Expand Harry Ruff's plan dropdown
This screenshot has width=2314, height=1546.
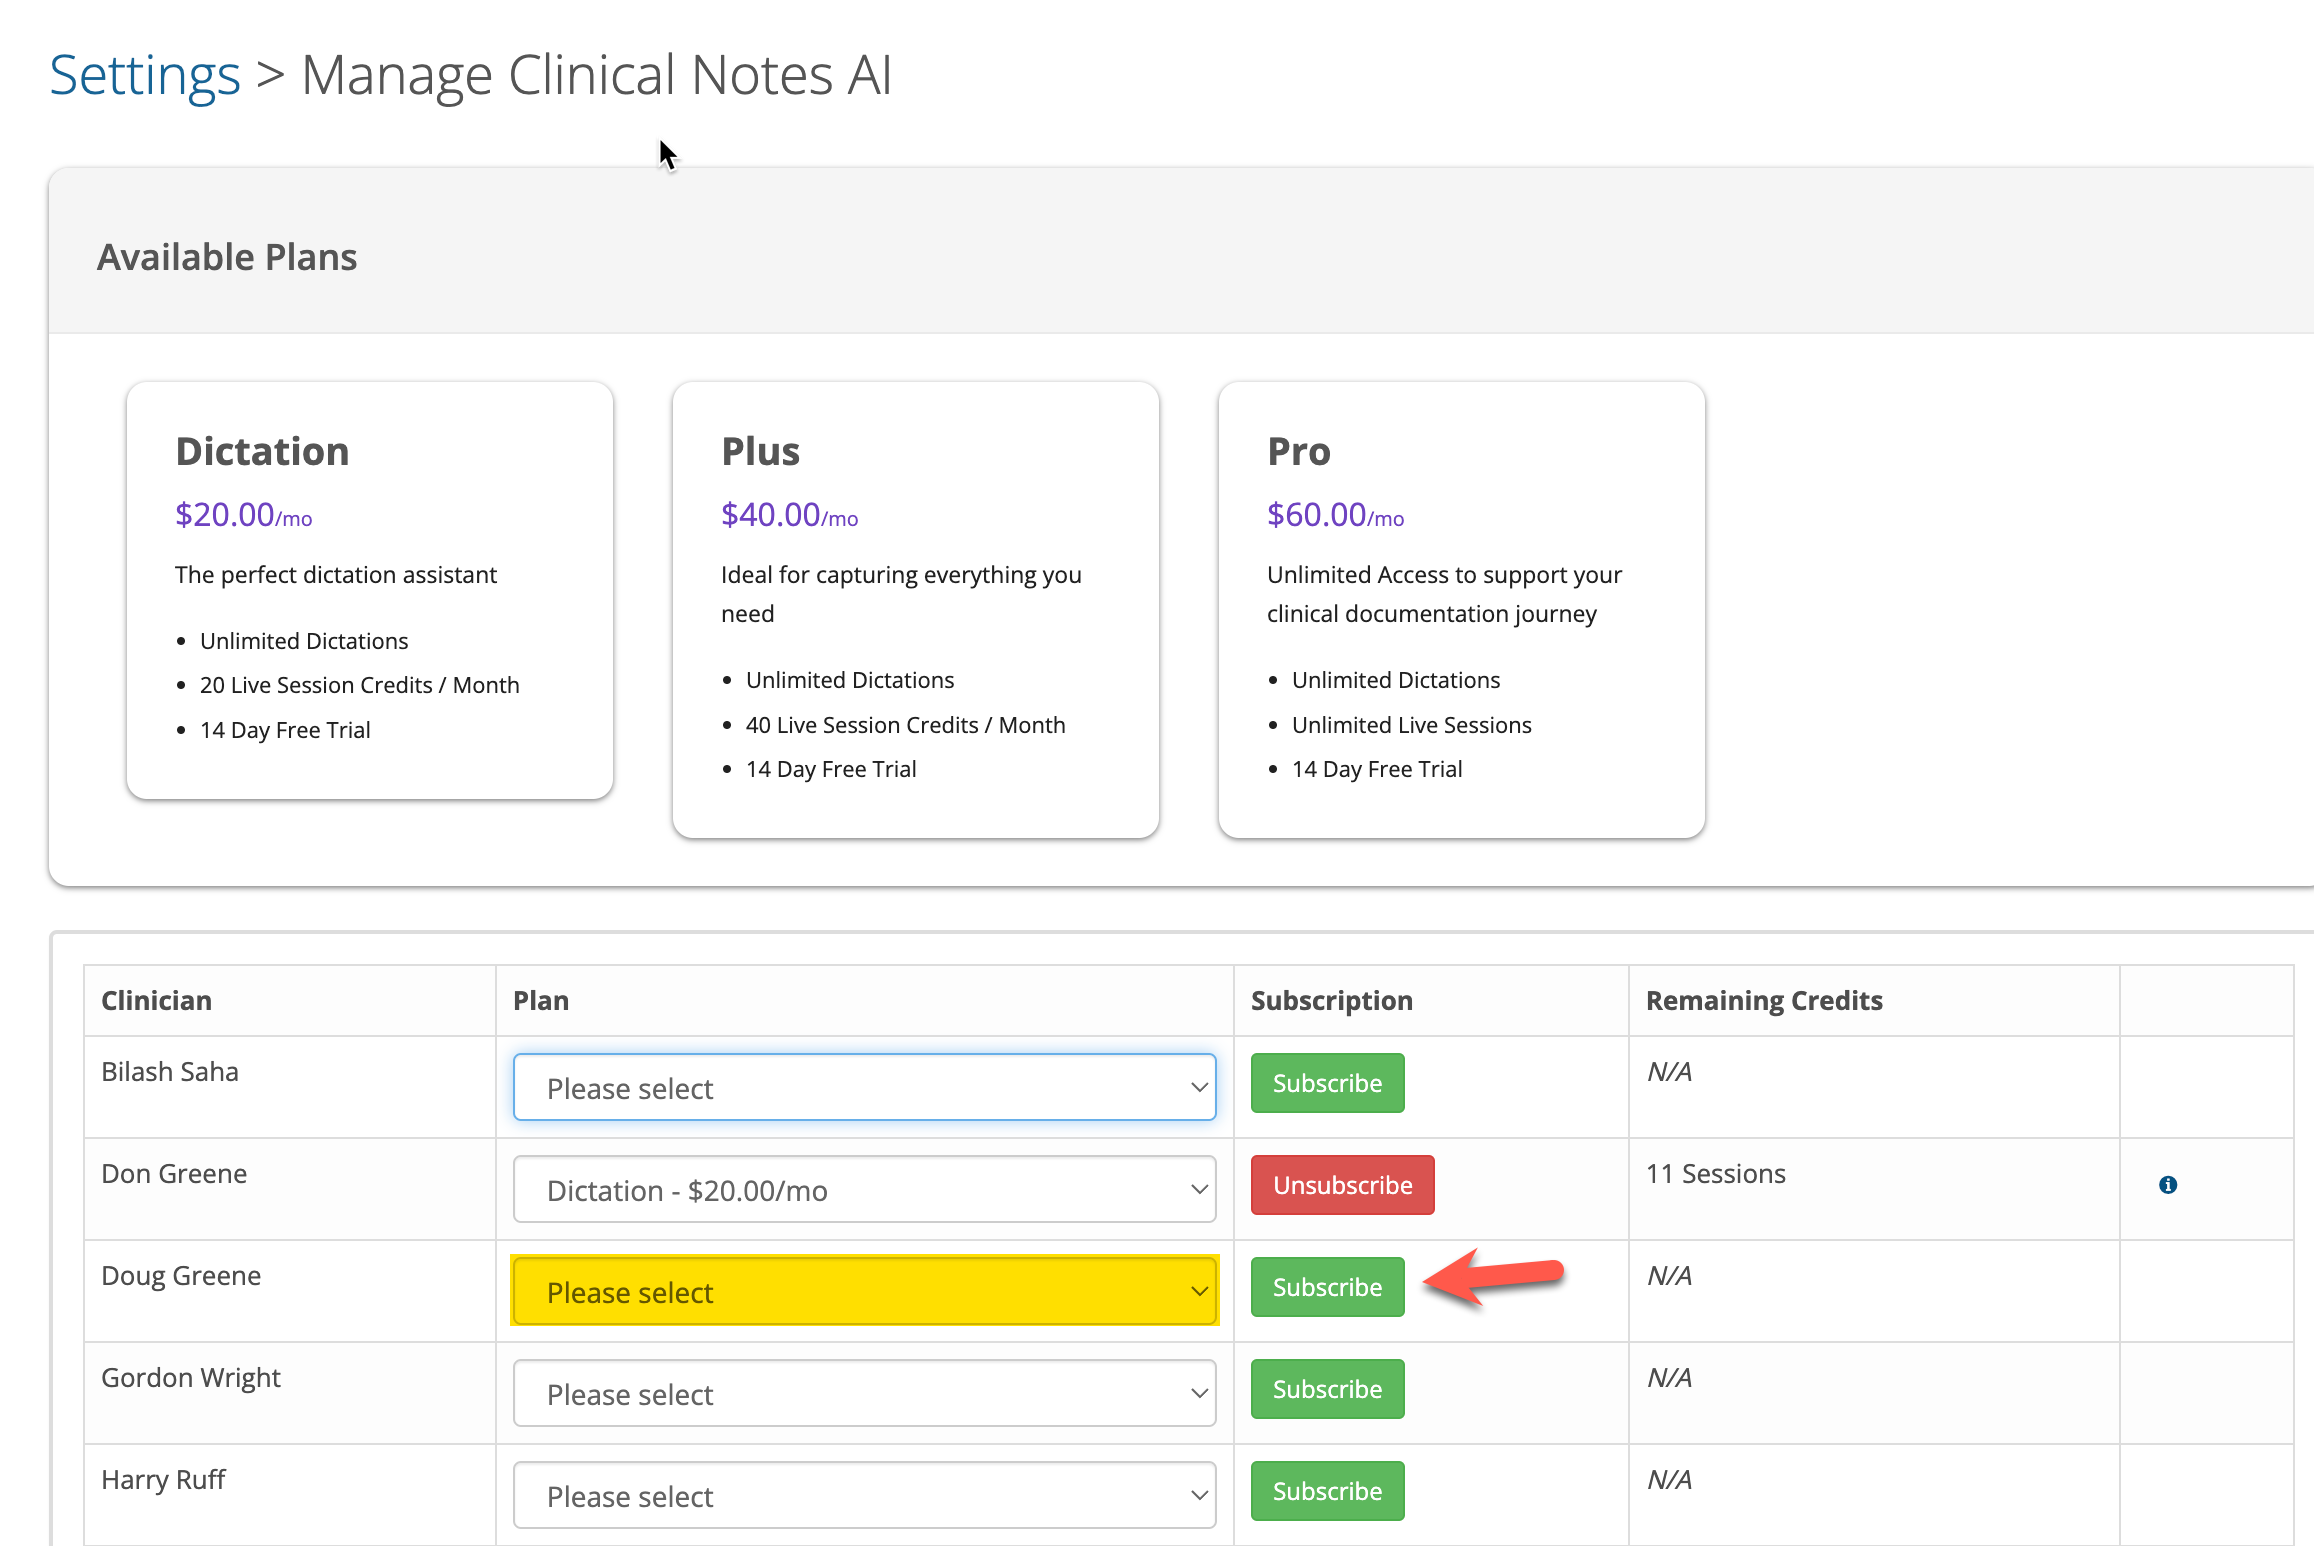[865, 1495]
